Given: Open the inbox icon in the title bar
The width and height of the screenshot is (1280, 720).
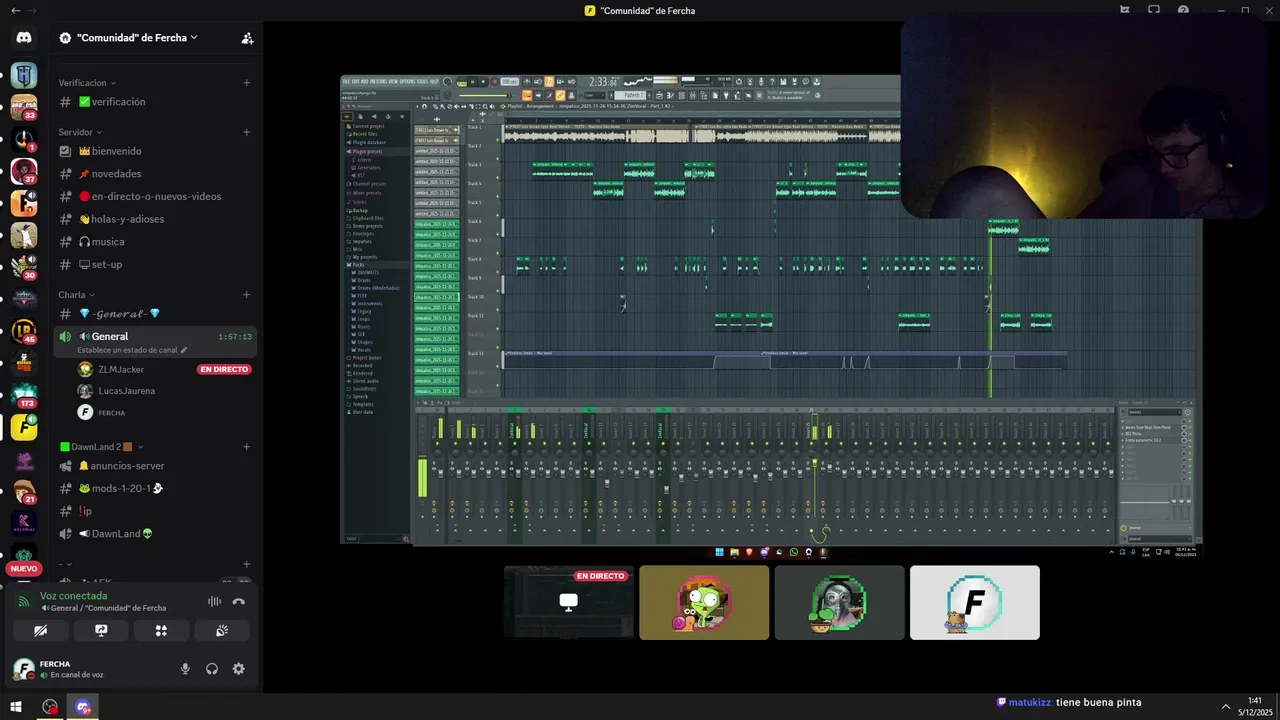Looking at the screenshot, I should click(1153, 10).
